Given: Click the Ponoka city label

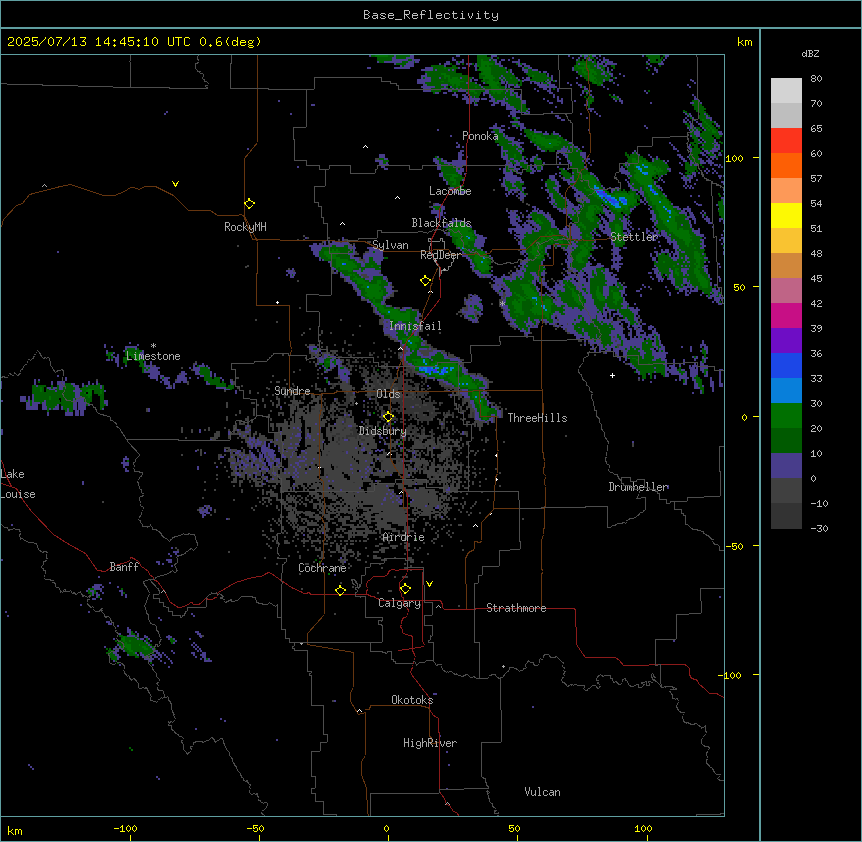Looking at the screenshot, I should [480, 136].
